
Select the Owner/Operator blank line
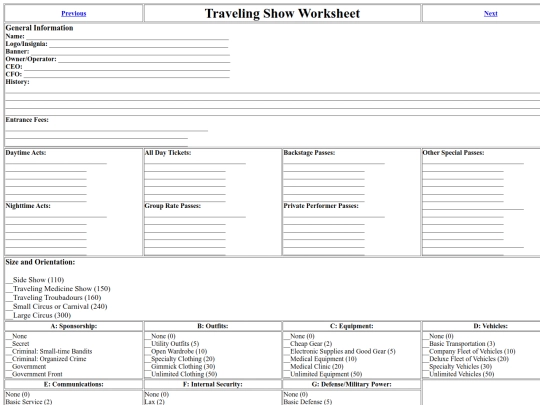144,61
